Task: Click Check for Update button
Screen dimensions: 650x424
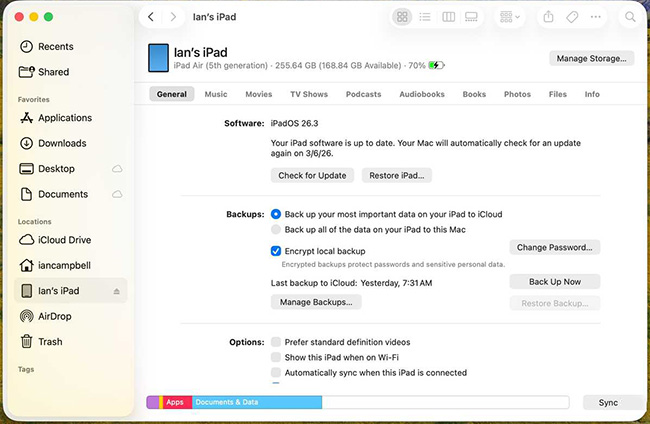Action: point(312,175)
